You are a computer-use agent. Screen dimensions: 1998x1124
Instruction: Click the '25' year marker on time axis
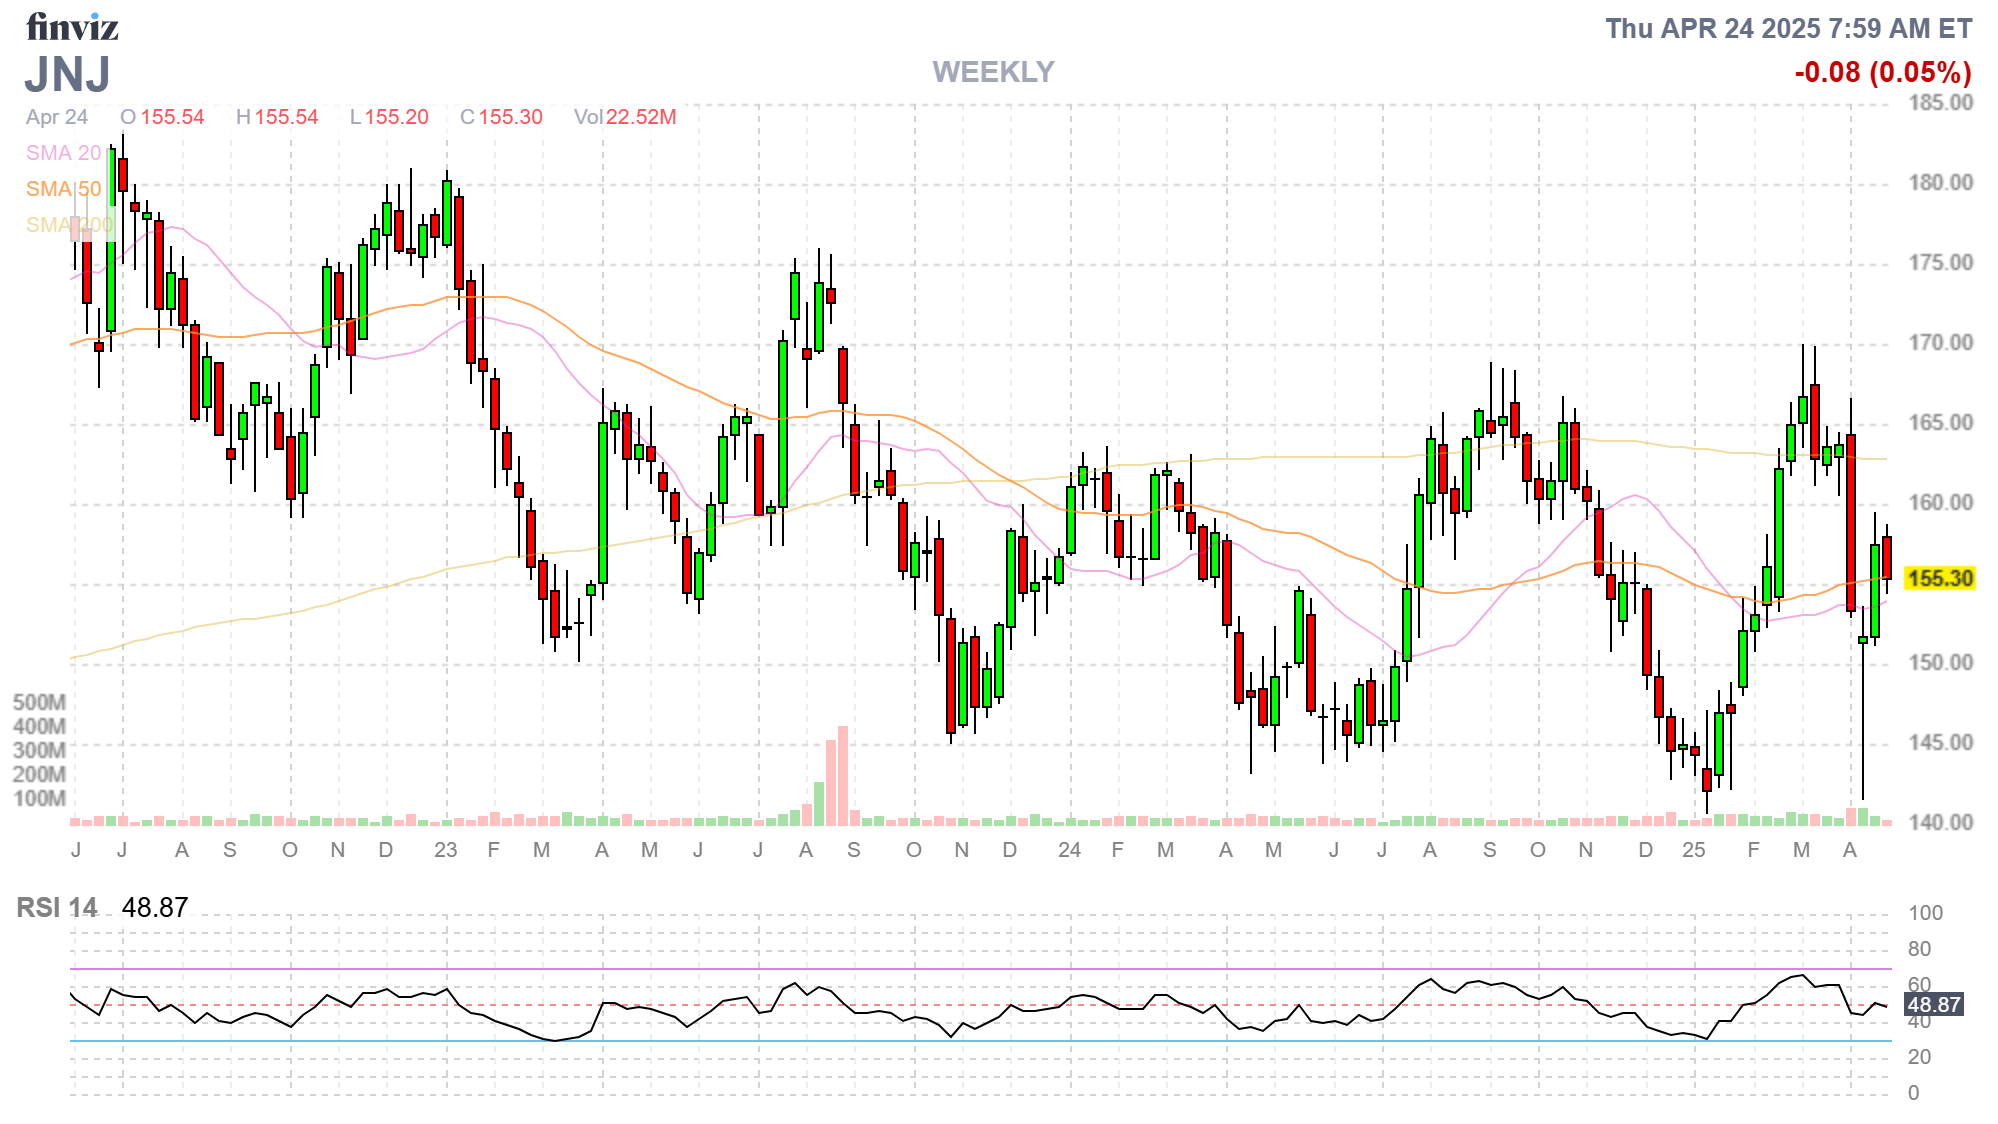tap(1693, 850)
